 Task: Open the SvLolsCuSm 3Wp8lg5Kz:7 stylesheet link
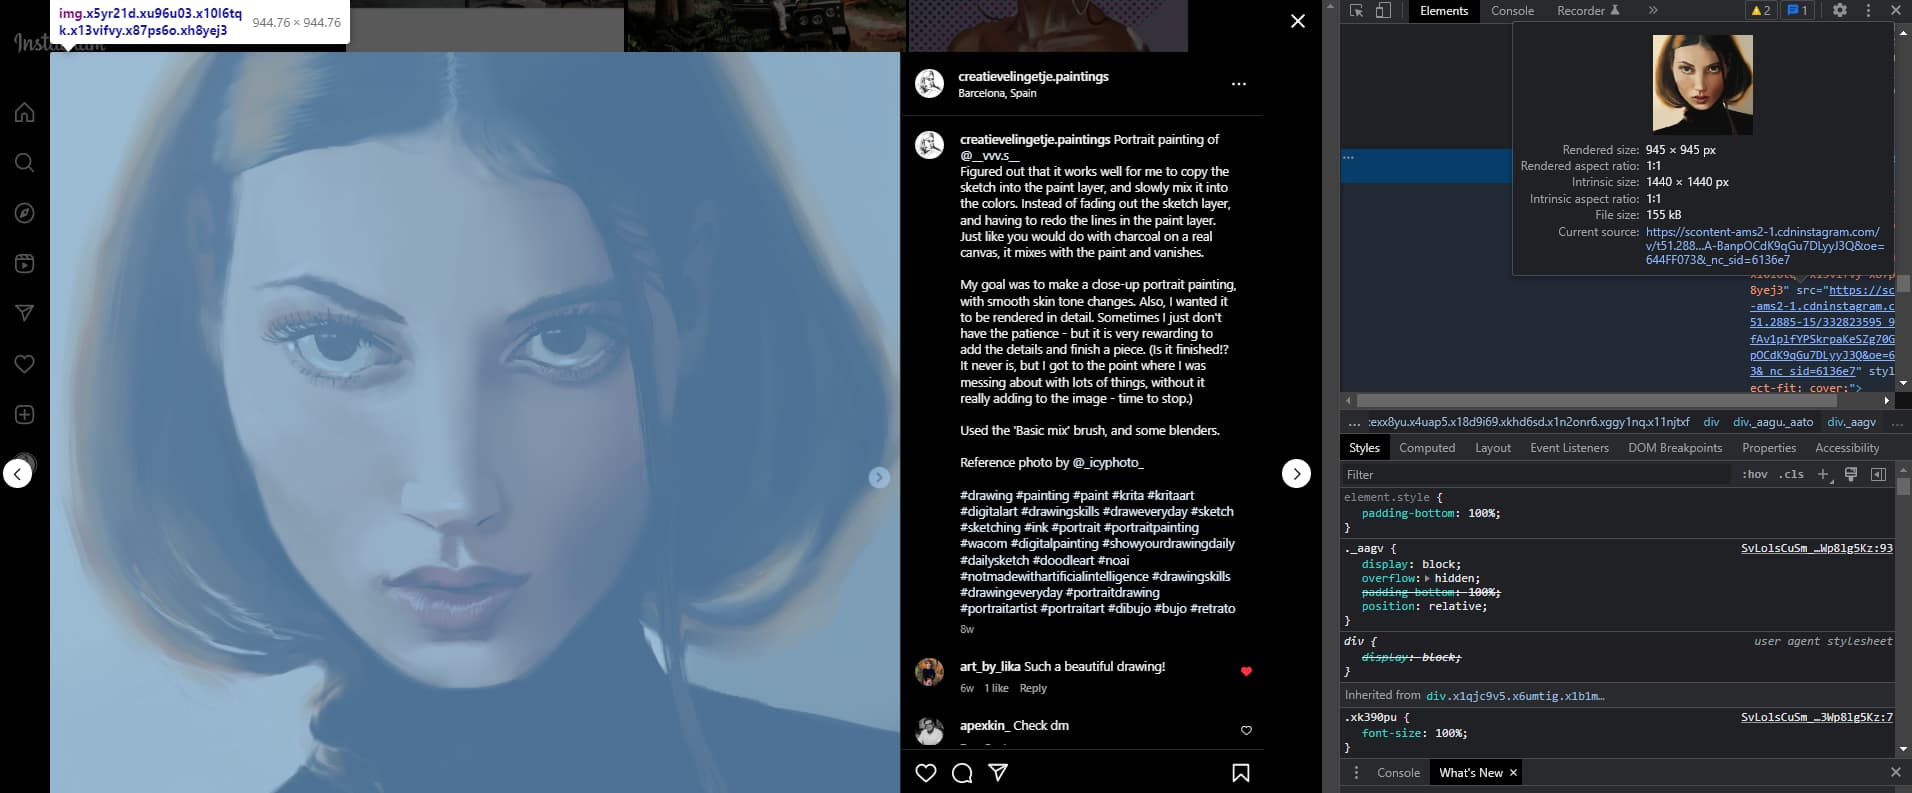(1816, 717)
